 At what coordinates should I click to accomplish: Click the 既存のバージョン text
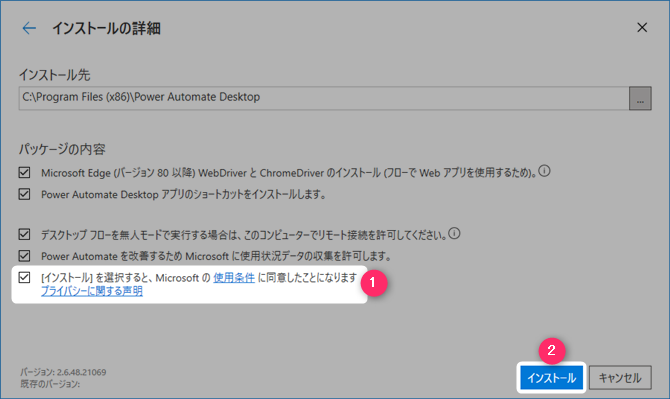[x=50, y=384]
